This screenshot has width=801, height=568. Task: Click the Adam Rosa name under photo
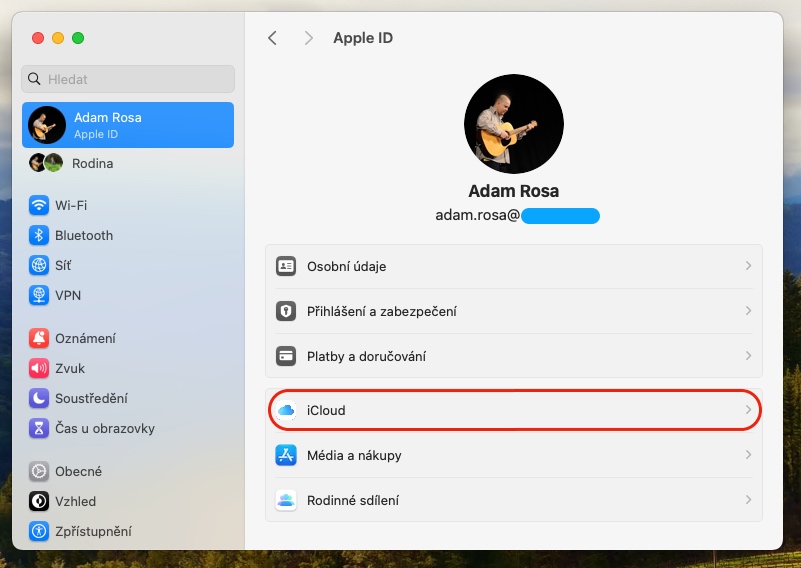click(x=513, y=191)
